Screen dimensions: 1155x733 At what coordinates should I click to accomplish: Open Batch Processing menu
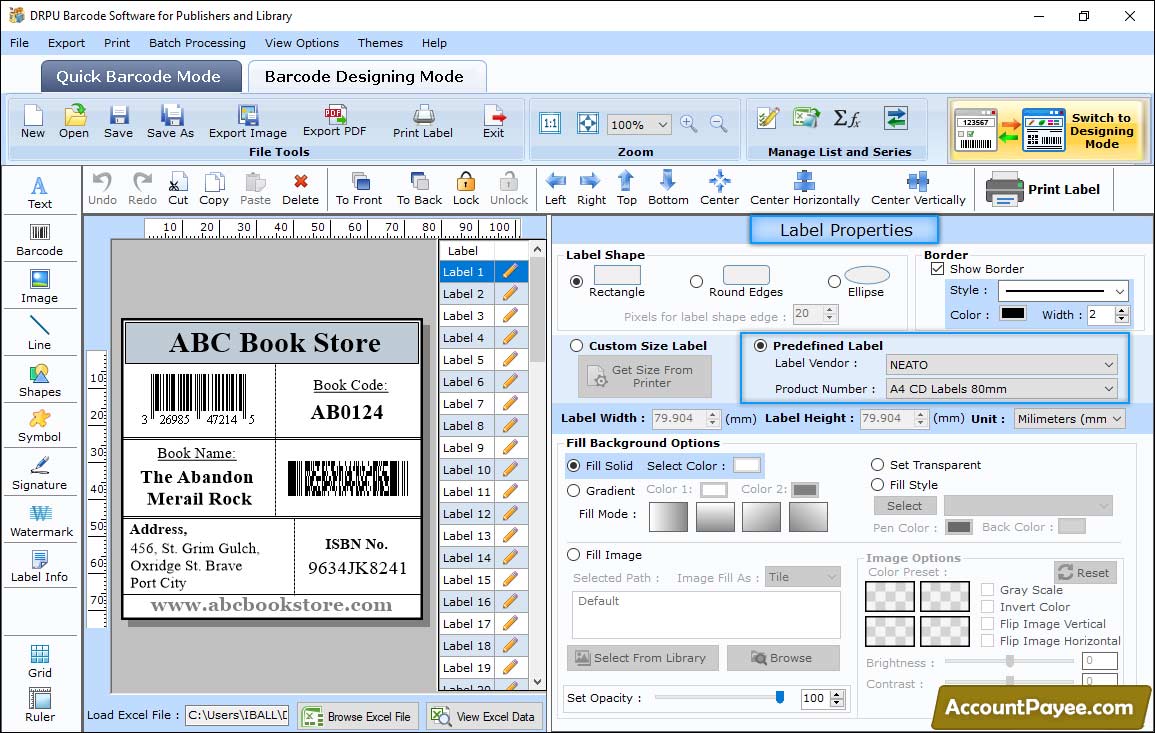coord(197,43)
